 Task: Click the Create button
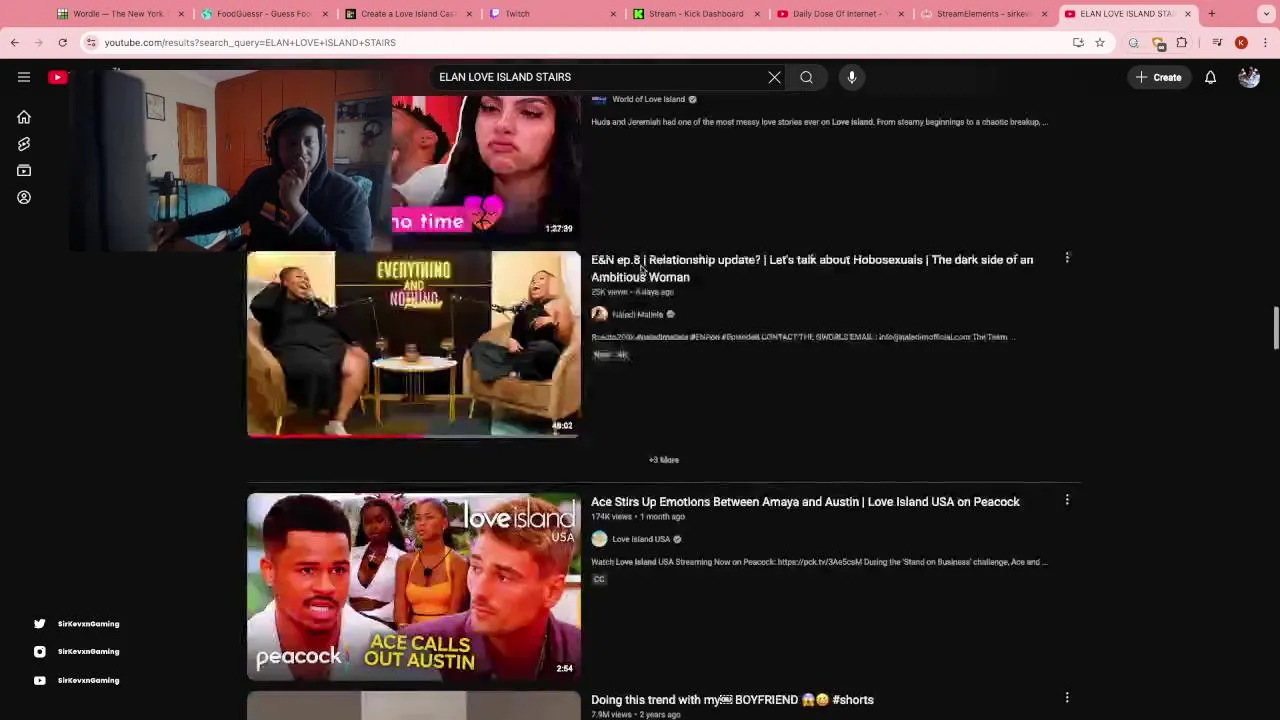[x=1158, y=77]
